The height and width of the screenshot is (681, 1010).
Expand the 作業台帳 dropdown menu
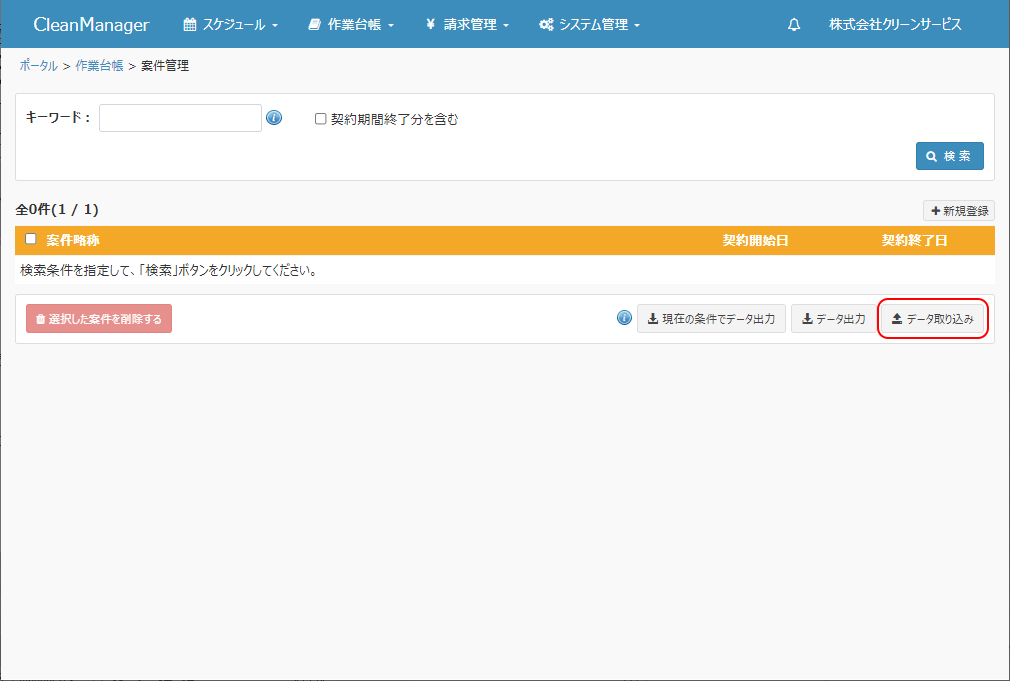point(351,25)
